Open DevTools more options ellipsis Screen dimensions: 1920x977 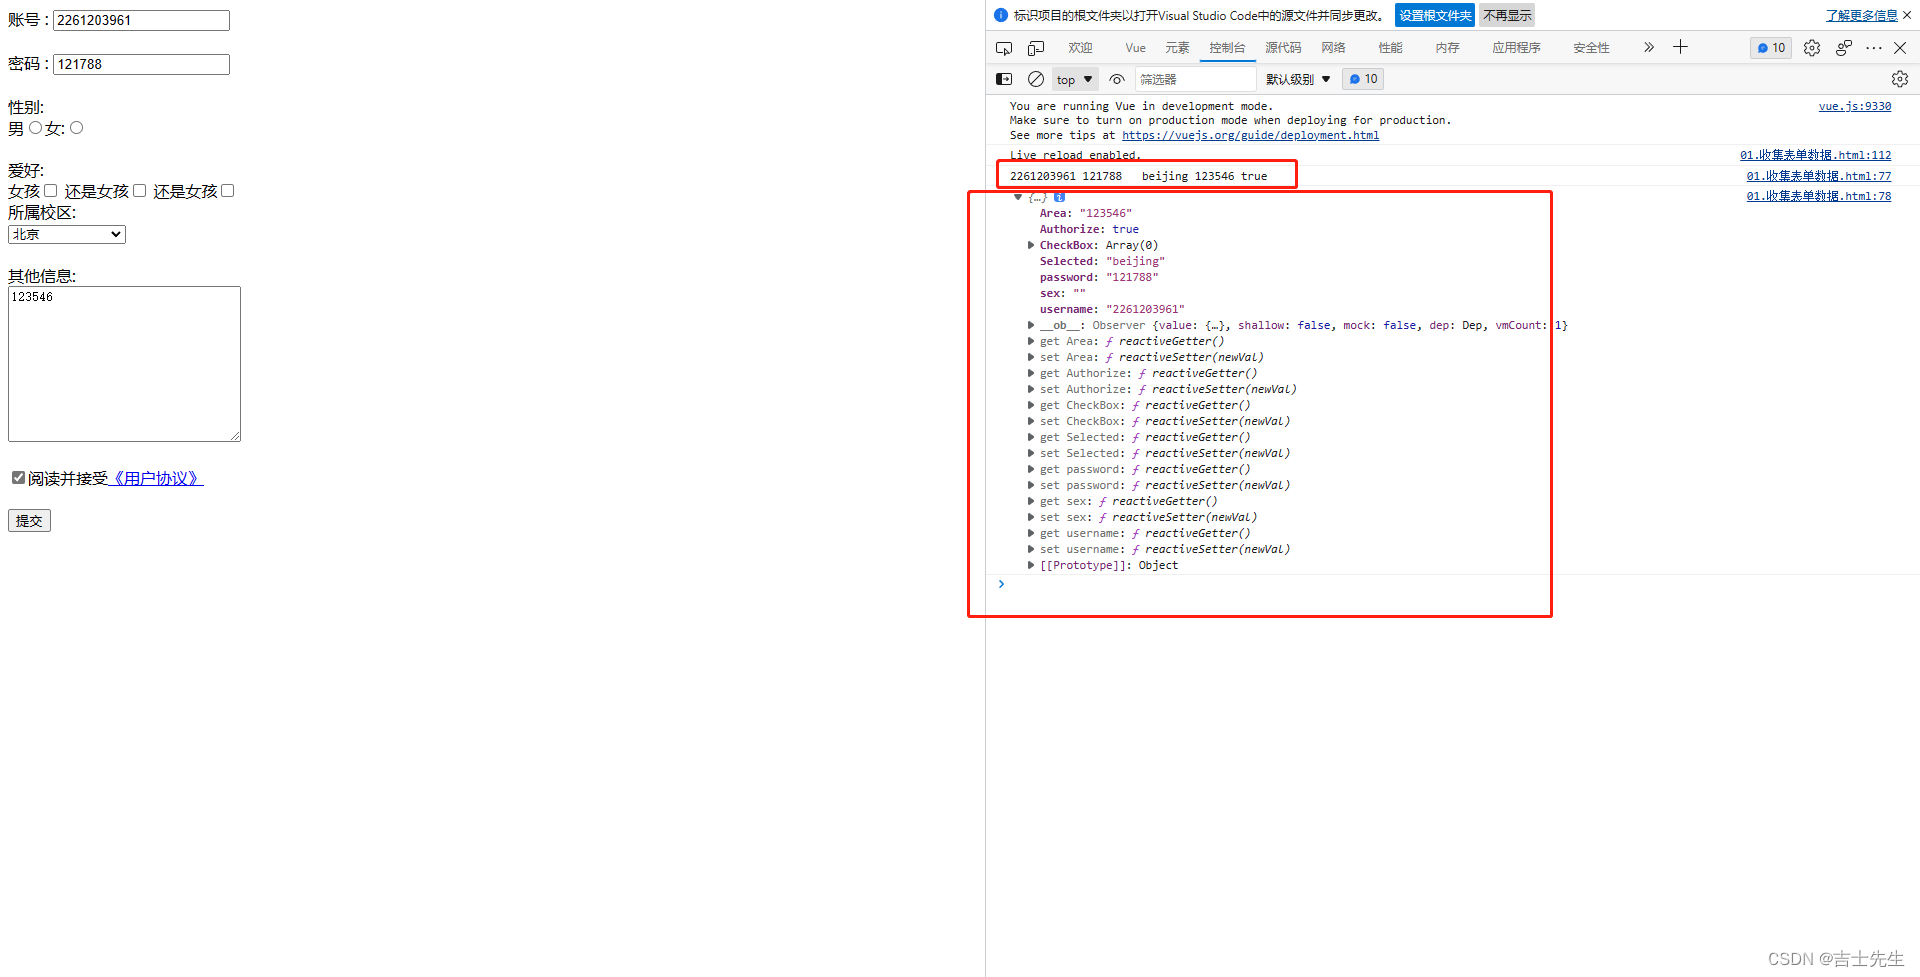point(1874,48)
